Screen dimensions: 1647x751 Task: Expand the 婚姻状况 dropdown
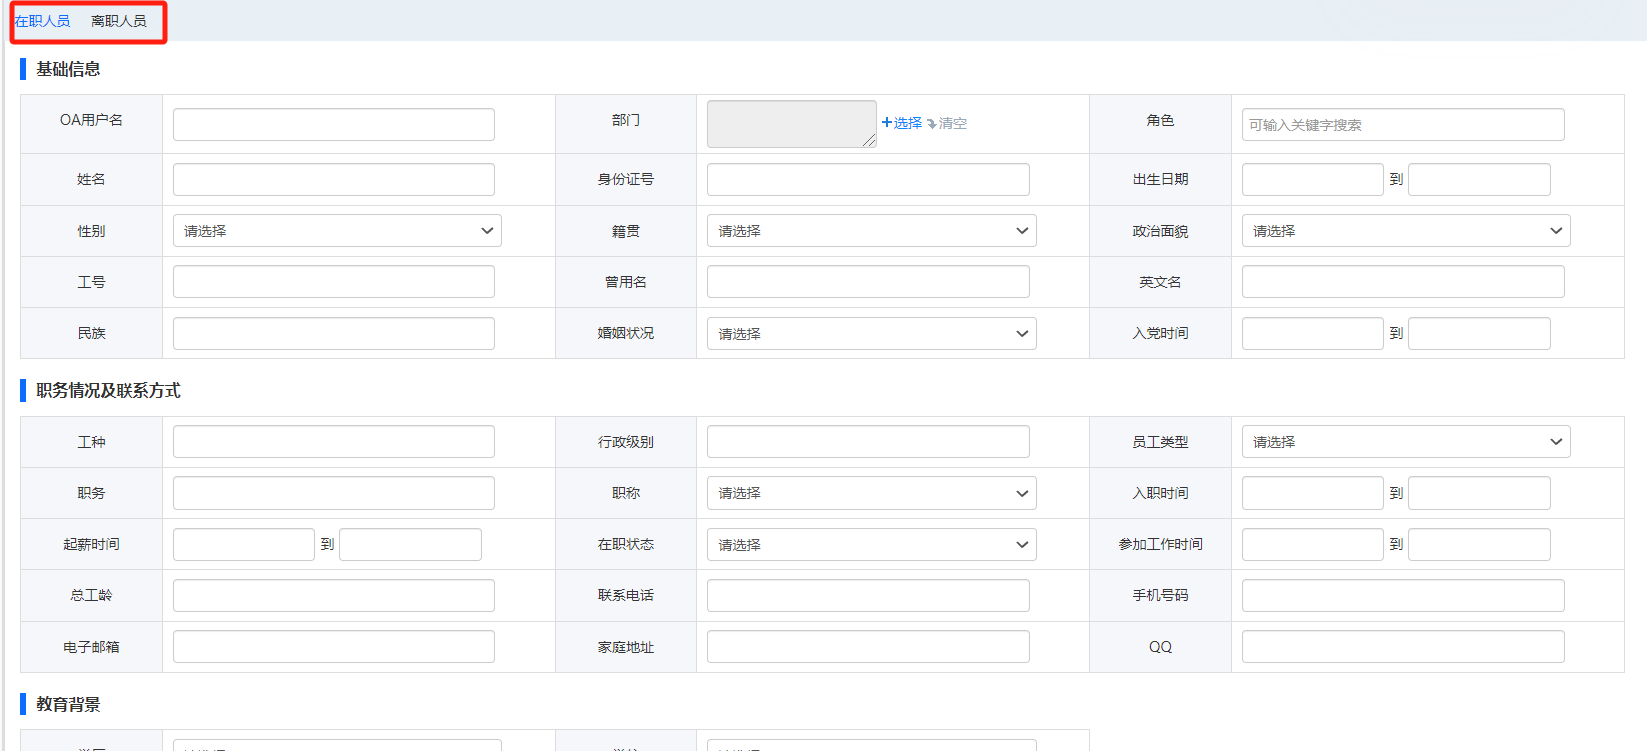tap(871, 334)
